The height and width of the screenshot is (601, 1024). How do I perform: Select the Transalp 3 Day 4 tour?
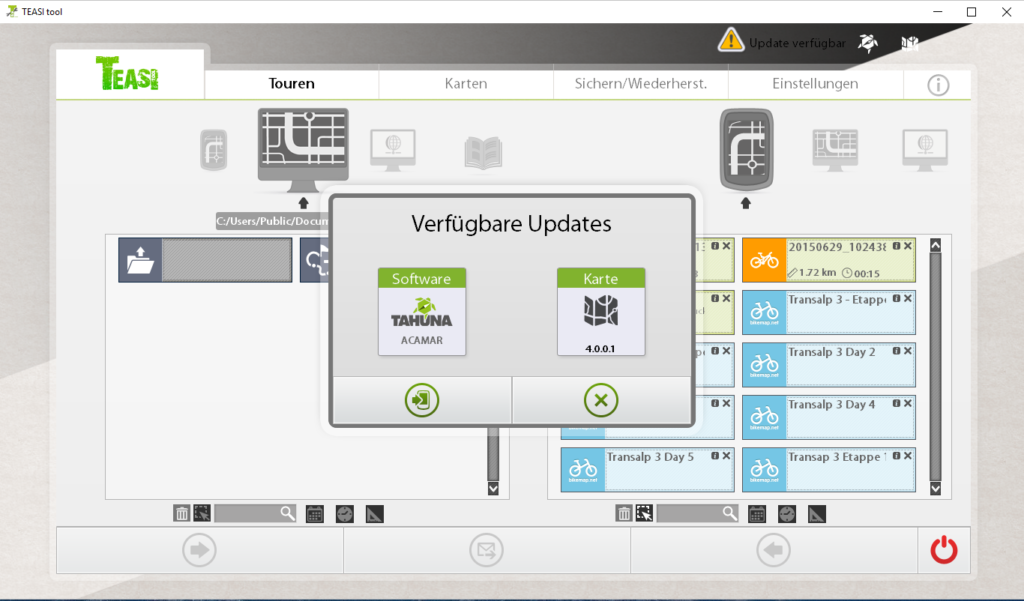829,417
